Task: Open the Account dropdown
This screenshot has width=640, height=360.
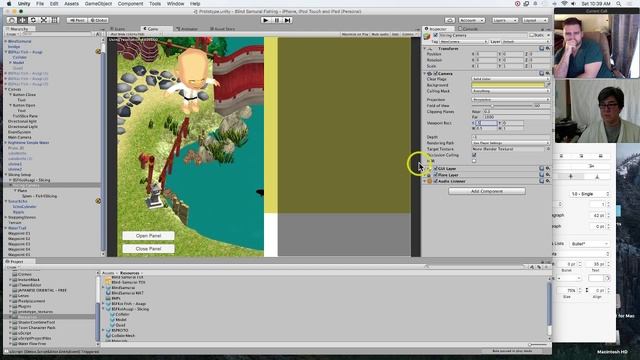Action: (x=472, y=20)
